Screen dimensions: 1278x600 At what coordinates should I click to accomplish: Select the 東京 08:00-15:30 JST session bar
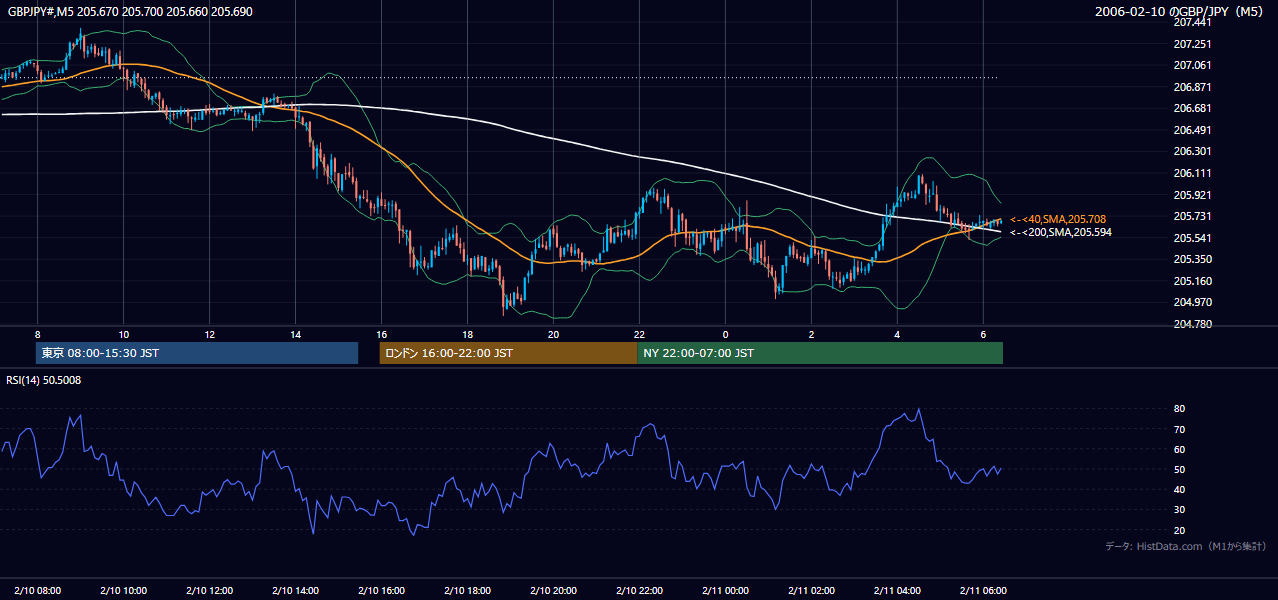coord(196,353)
